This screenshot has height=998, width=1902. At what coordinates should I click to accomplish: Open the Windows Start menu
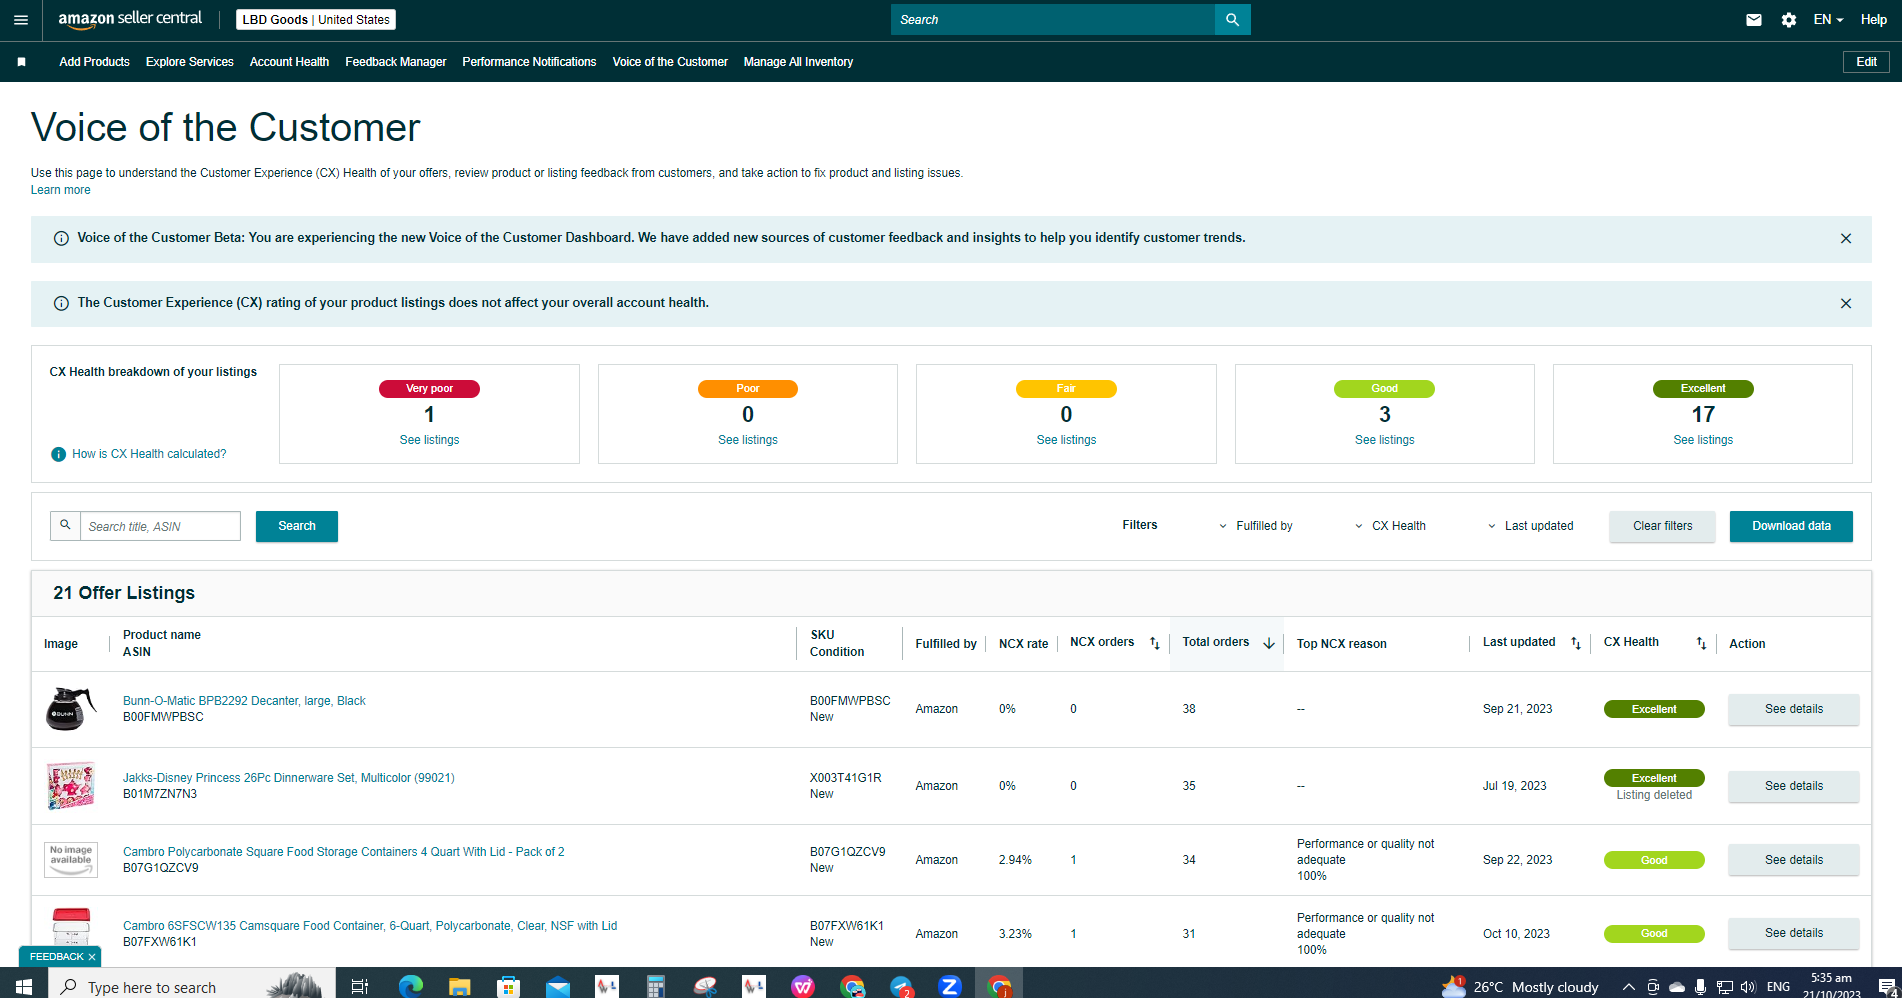pyautogui.click(x=23, y=987)
